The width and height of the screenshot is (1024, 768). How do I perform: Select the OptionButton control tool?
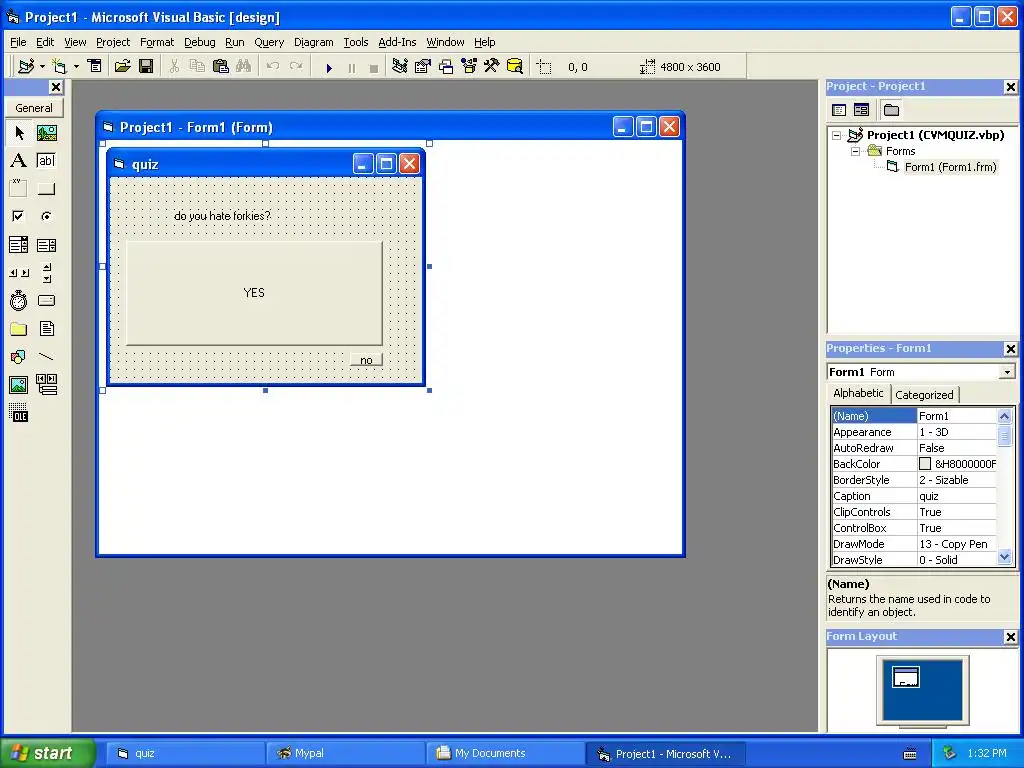(46, 216)
